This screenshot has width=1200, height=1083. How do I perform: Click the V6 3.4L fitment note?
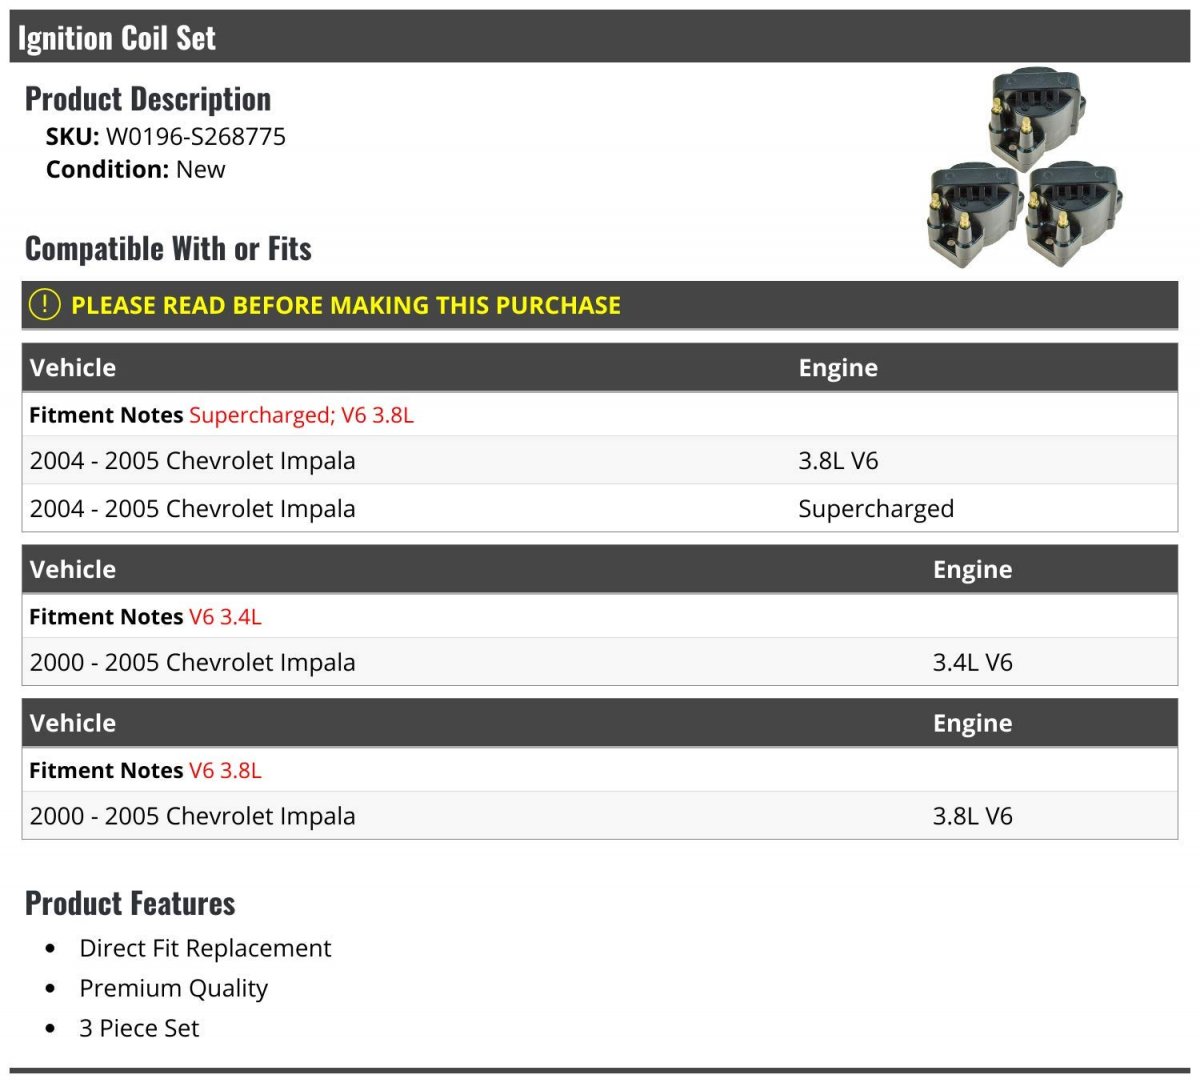pyautogui.click(x=225, y=617)
